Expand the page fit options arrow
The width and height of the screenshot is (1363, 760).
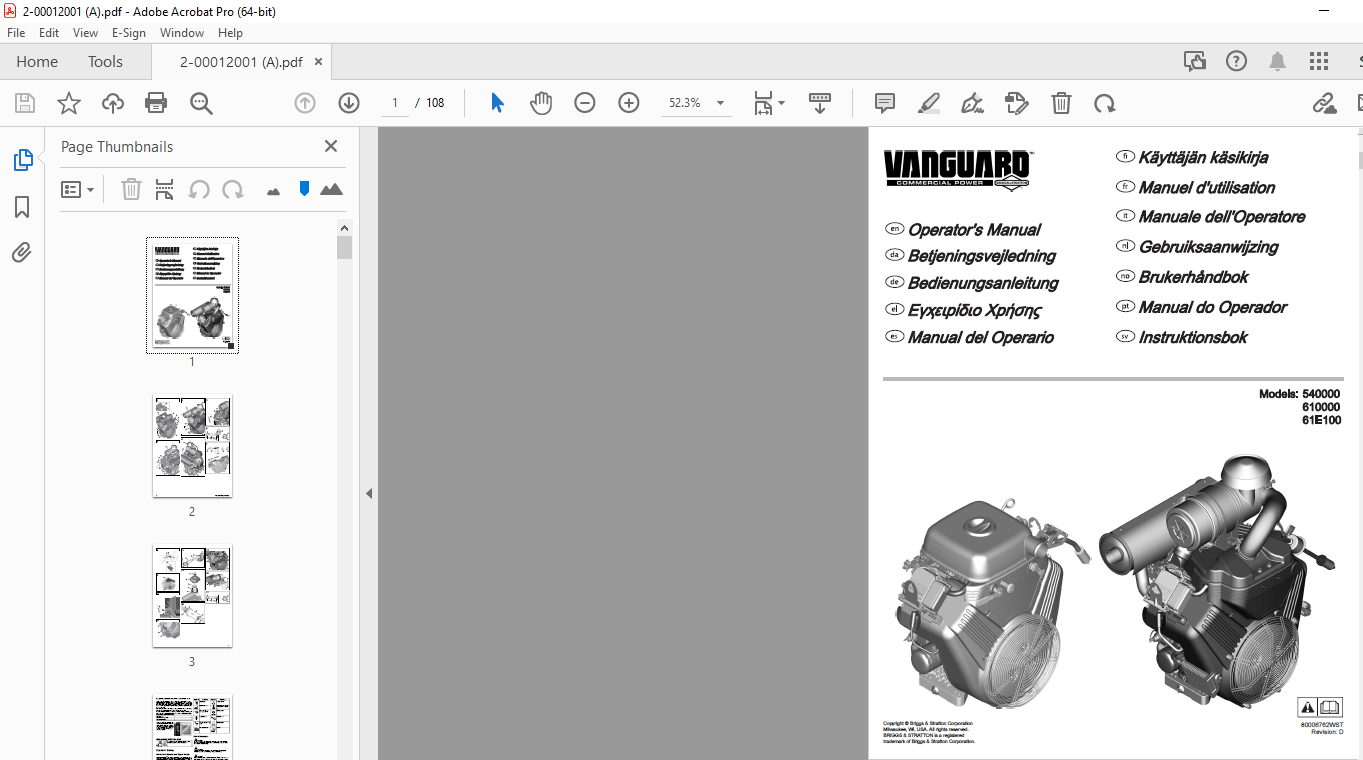click(782, 103)
